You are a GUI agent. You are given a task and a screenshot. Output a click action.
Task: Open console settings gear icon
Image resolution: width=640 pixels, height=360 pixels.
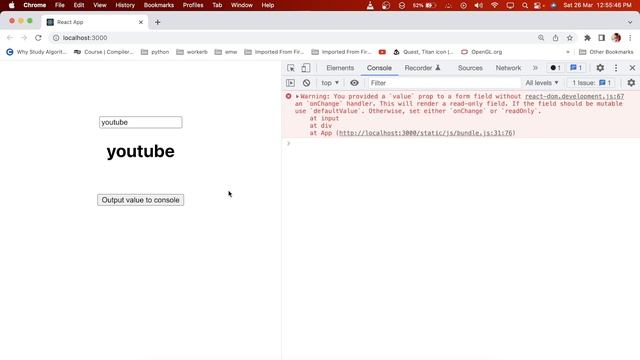(x=631, y=83)
